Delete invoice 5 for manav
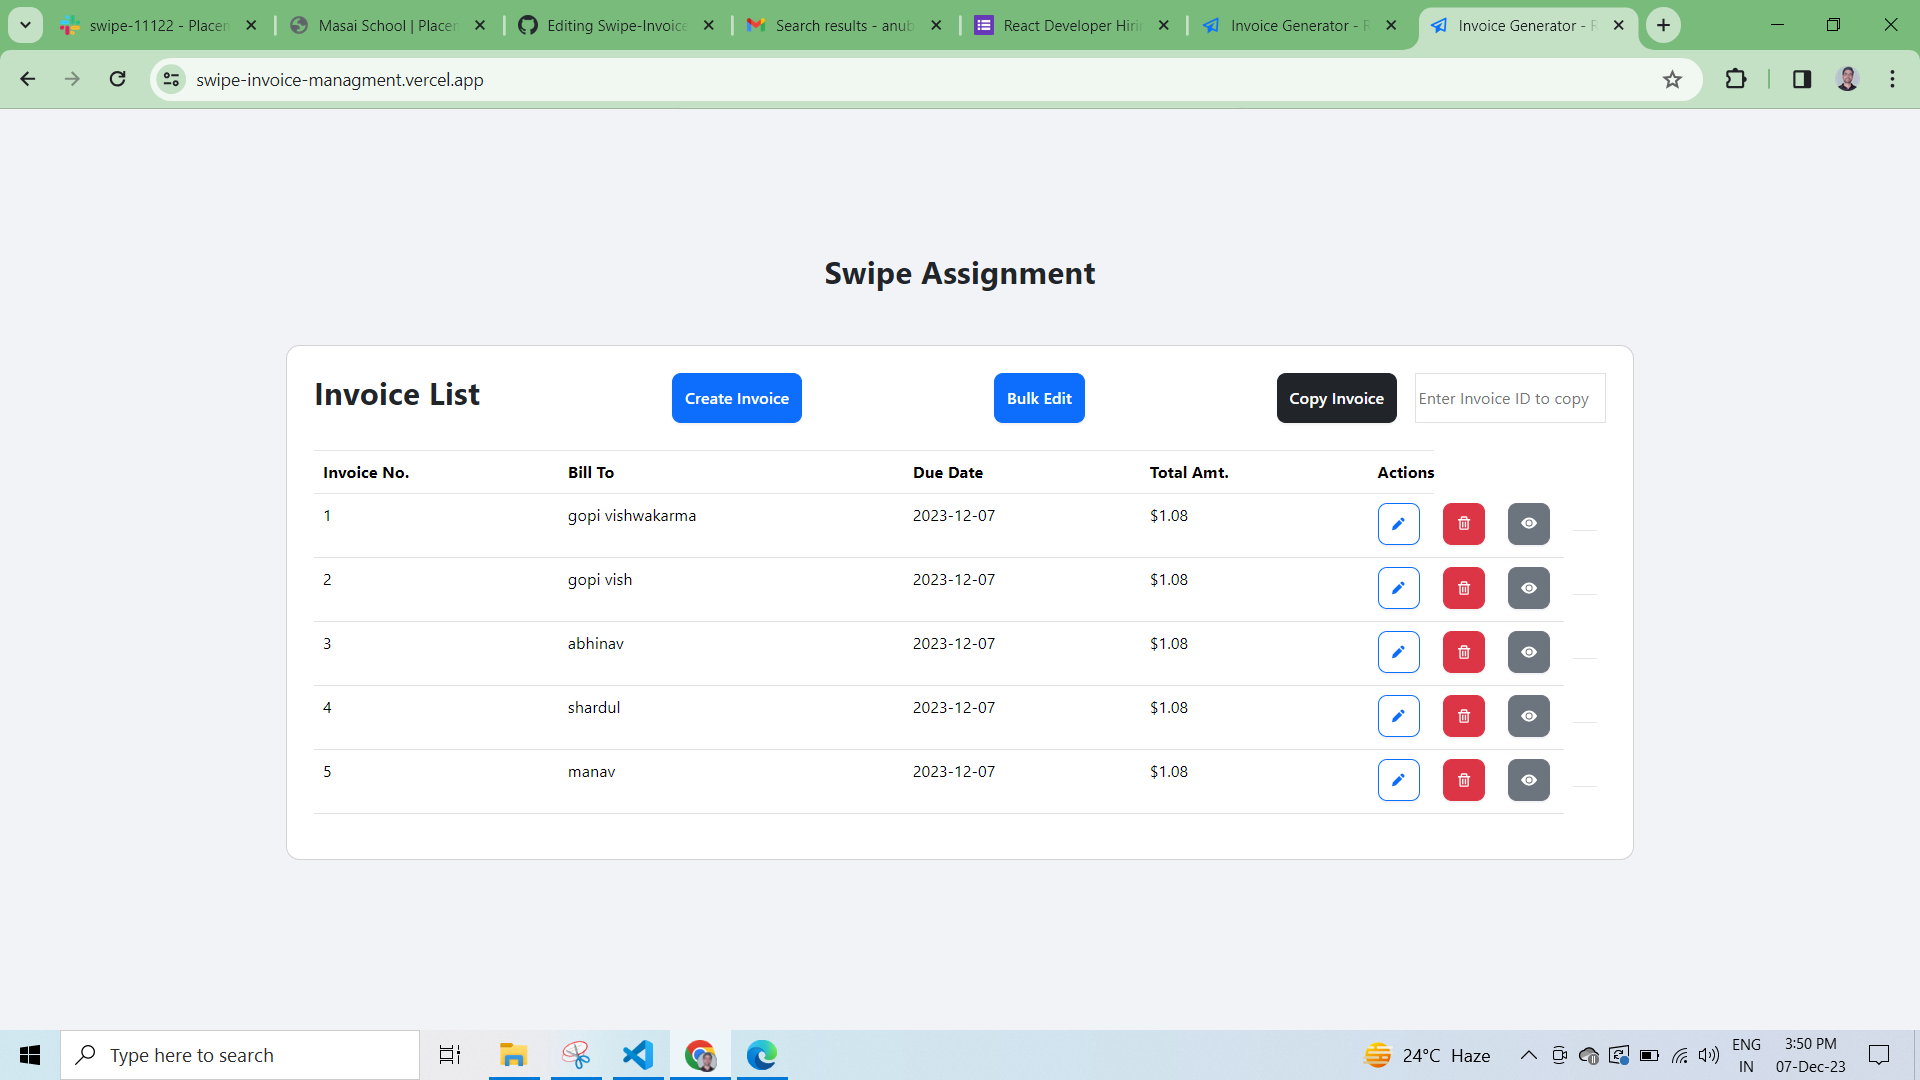This screenshot has height=1080, width=1920. (1463, 780)
